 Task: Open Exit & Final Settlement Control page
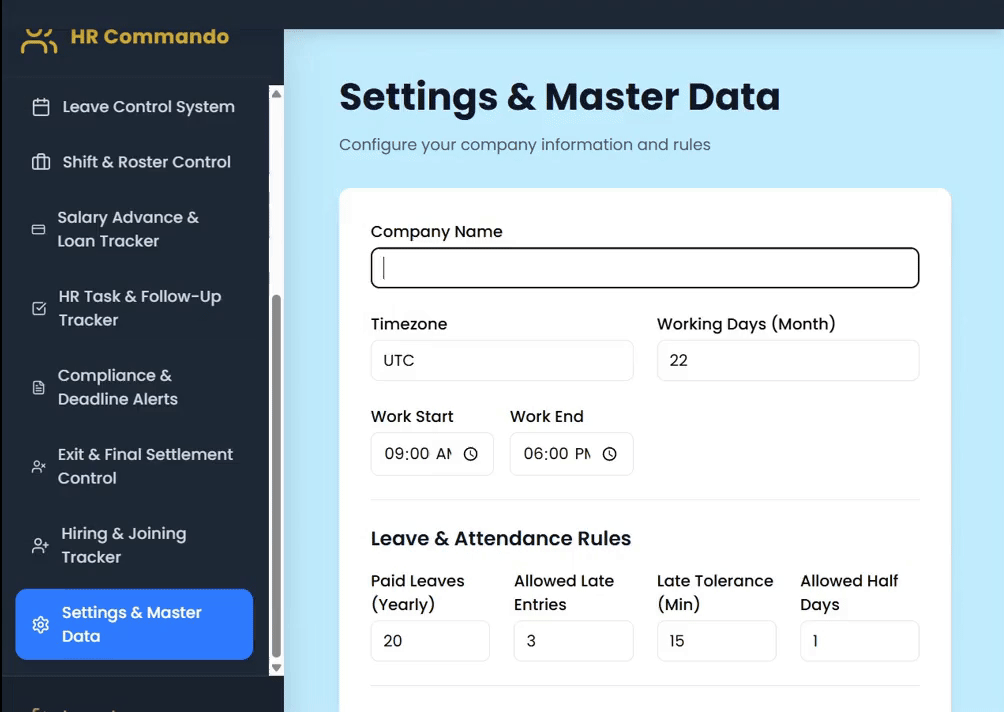pos(145,466)
